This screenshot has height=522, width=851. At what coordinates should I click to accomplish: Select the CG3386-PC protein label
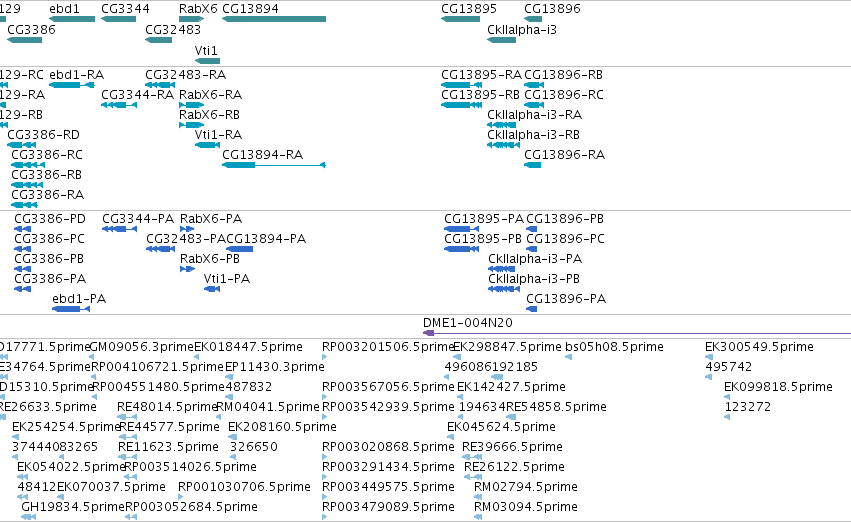click(x=50, y=239)
